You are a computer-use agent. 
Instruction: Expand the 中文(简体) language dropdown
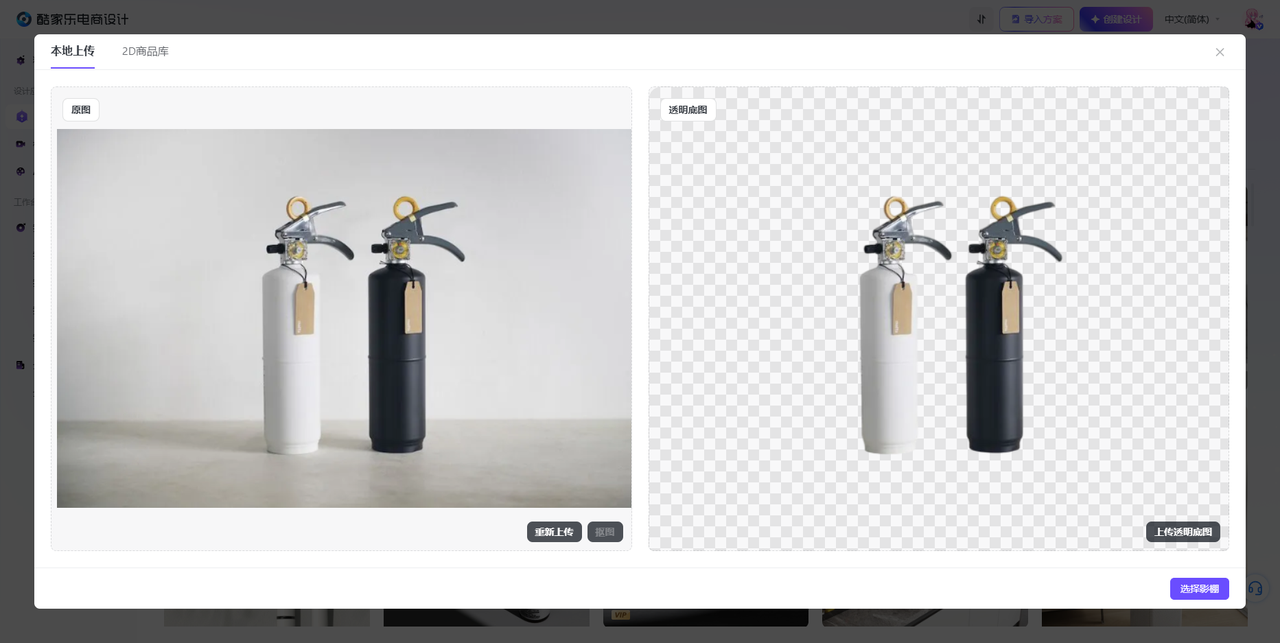tap(1192, 19)
